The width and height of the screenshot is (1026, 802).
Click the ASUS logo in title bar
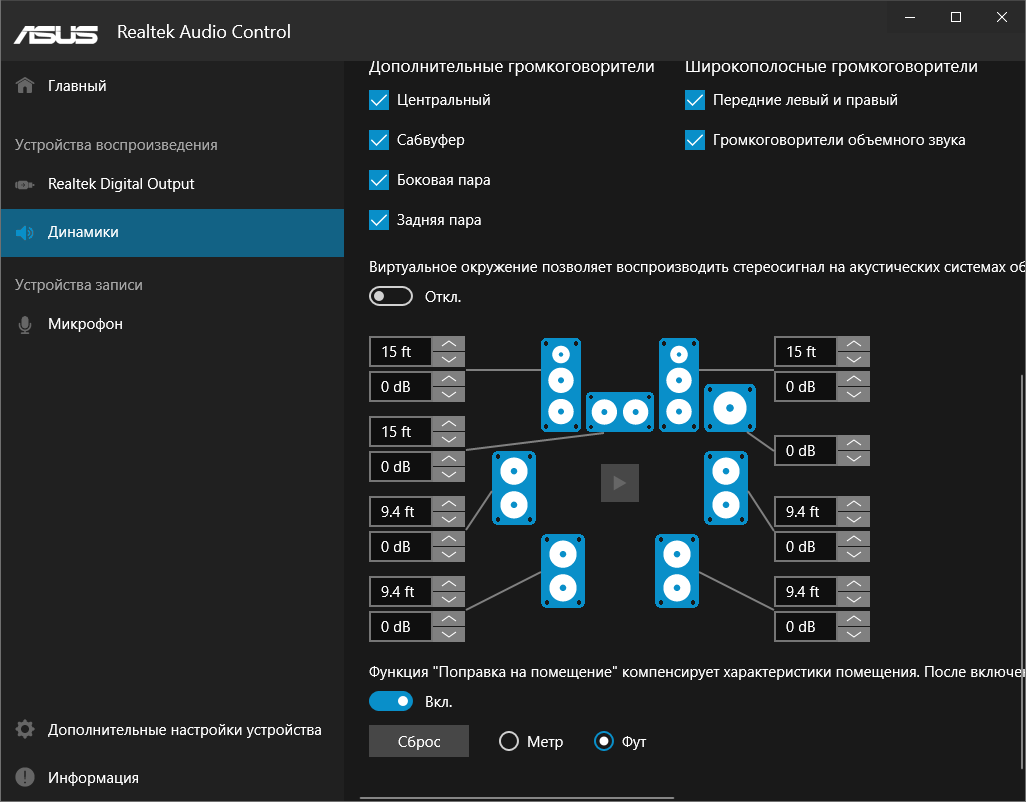(56, 32)
